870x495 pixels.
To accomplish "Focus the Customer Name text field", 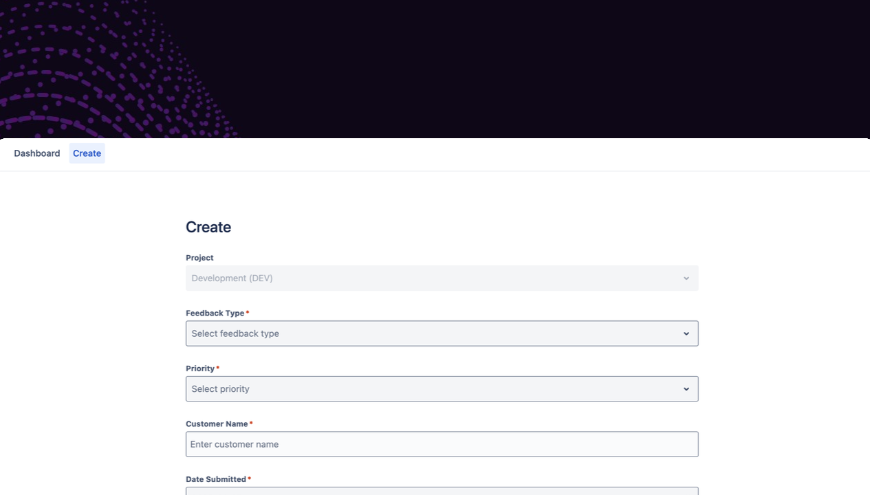I will click(442, 444).
